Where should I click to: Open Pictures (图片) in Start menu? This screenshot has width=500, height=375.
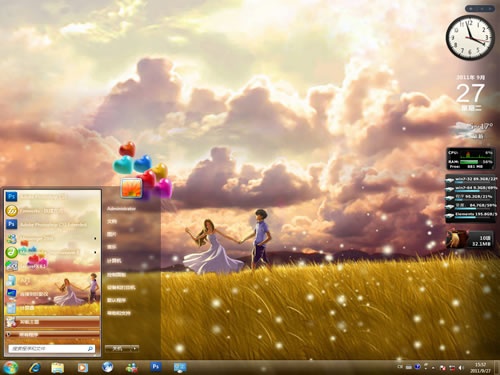112,234
